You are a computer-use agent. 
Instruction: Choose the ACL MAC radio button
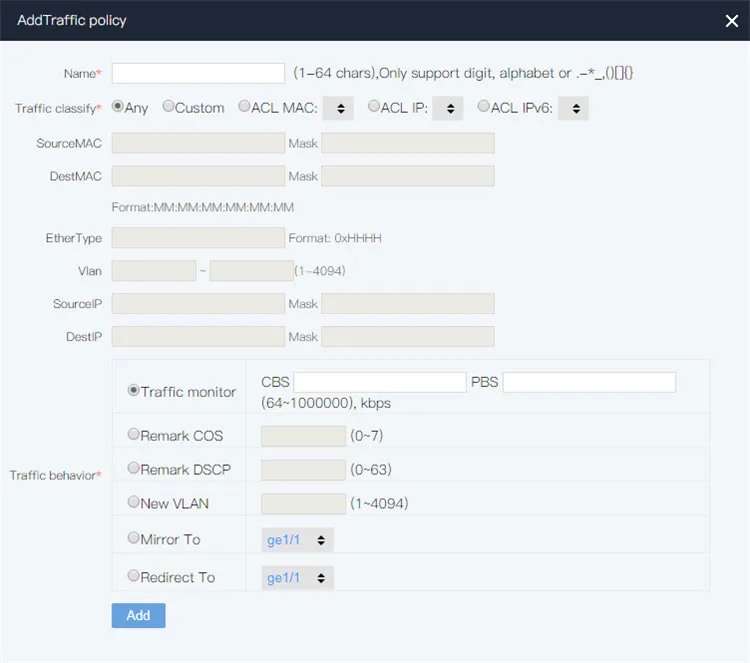[244, 107]
